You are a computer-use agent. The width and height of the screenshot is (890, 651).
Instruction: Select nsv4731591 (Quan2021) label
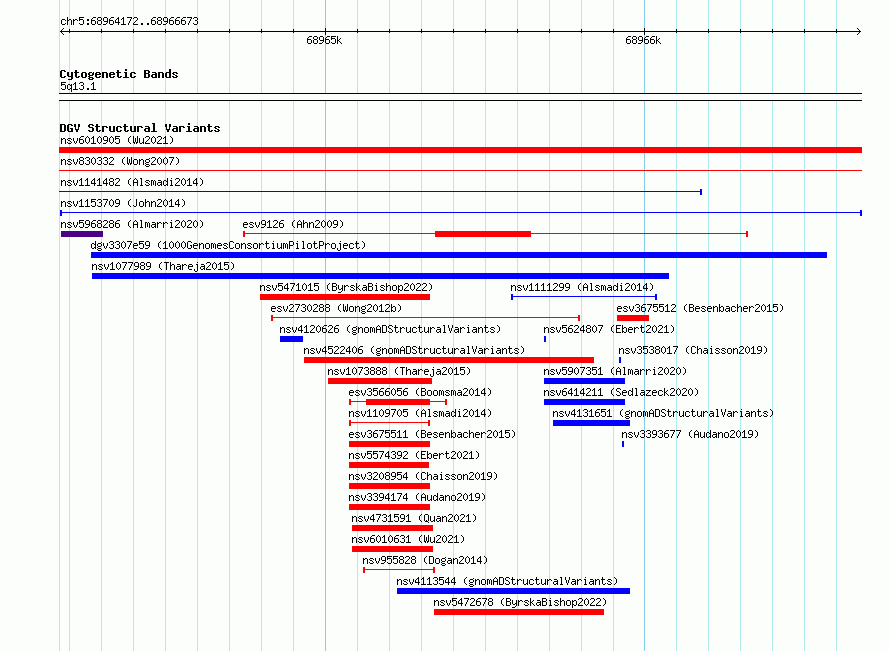click(414, 518)
